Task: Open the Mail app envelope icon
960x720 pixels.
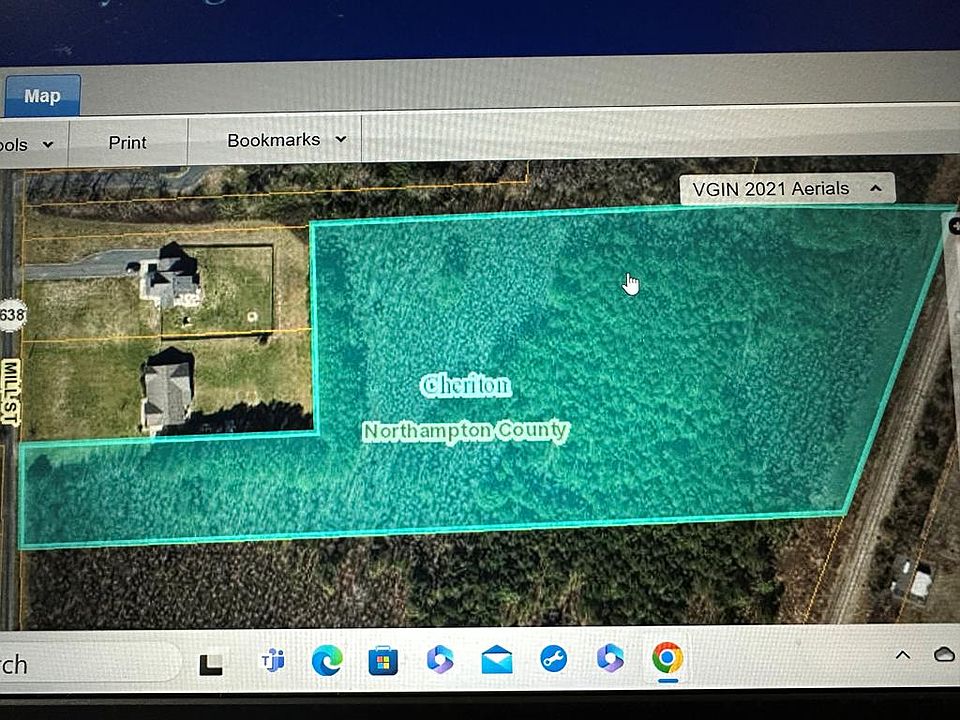Action: click(497, 659)
